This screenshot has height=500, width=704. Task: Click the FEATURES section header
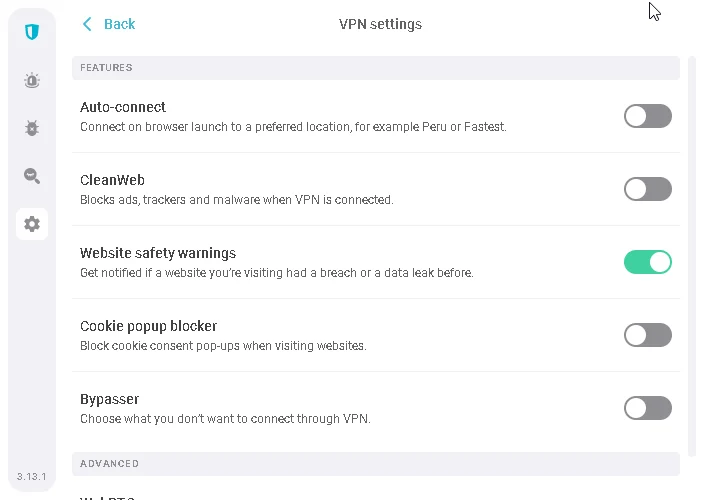click(x=106, y=68)
